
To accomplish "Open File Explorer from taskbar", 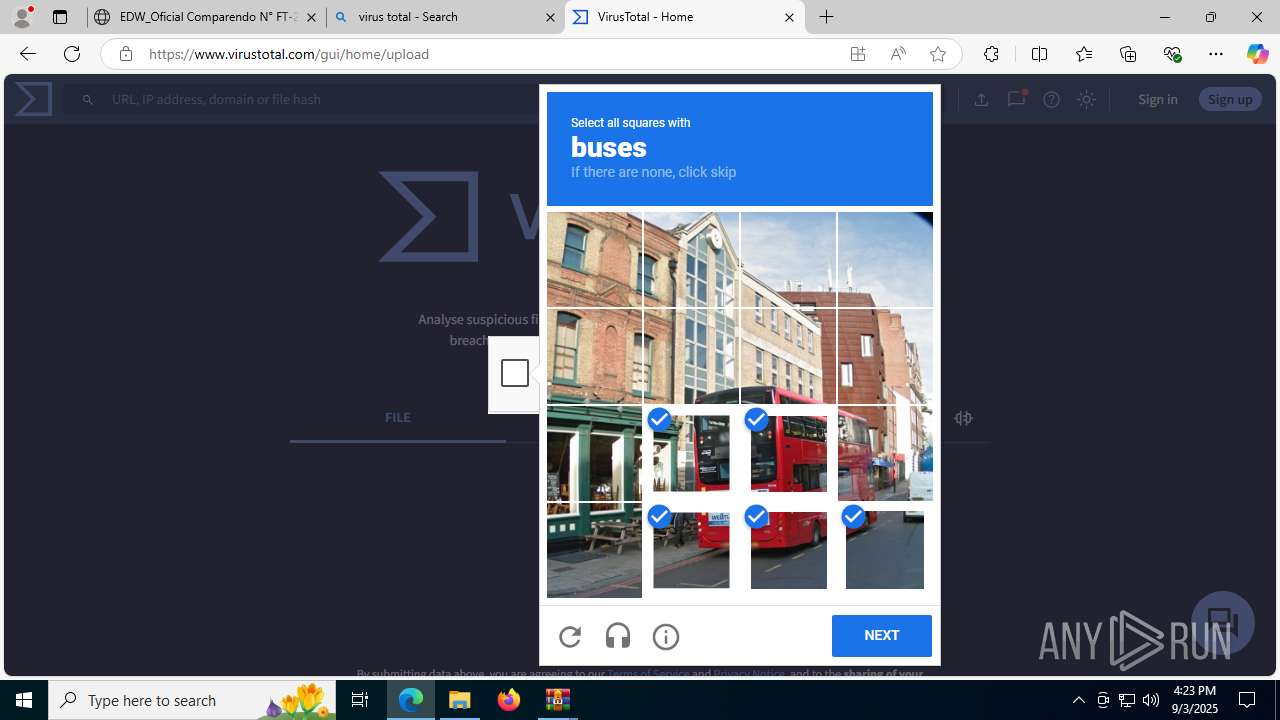I will (460, 700).
